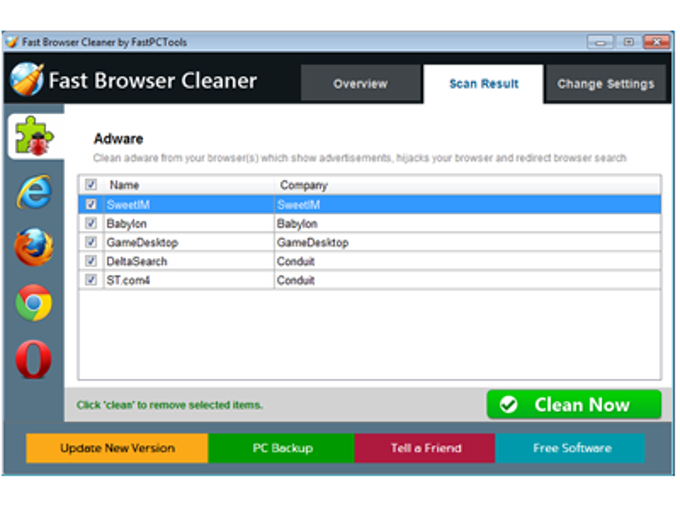
Task: Select the Internet Explorer sidebar icon
Action: (x=34, y=192)
